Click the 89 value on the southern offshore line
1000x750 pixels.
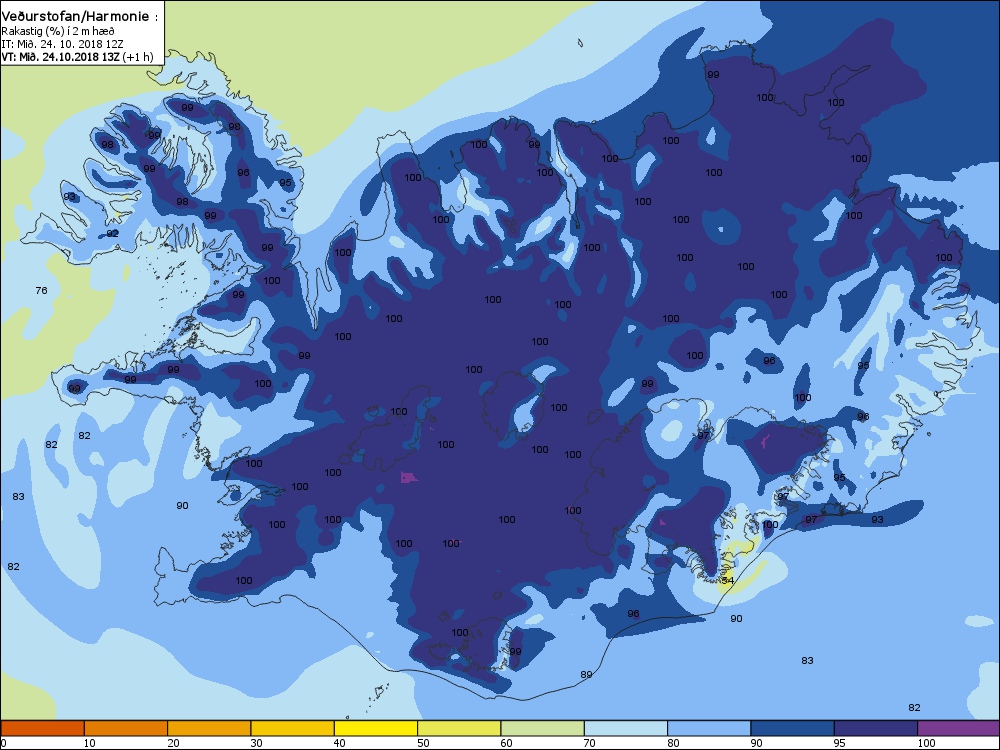click(586, 674)
